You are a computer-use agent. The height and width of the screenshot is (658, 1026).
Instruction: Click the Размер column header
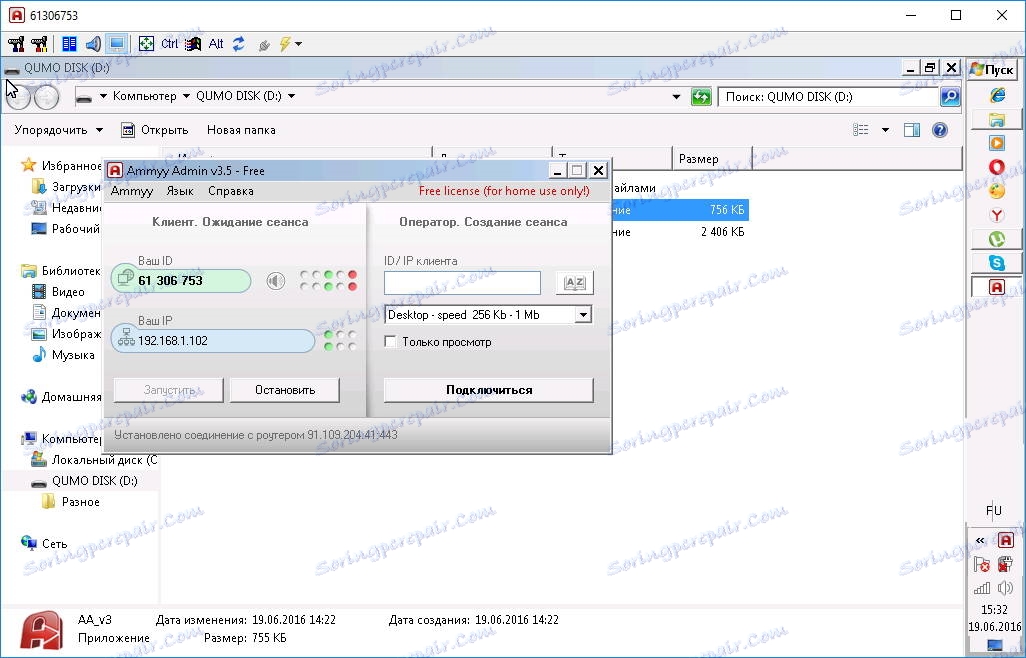(712, 158)
